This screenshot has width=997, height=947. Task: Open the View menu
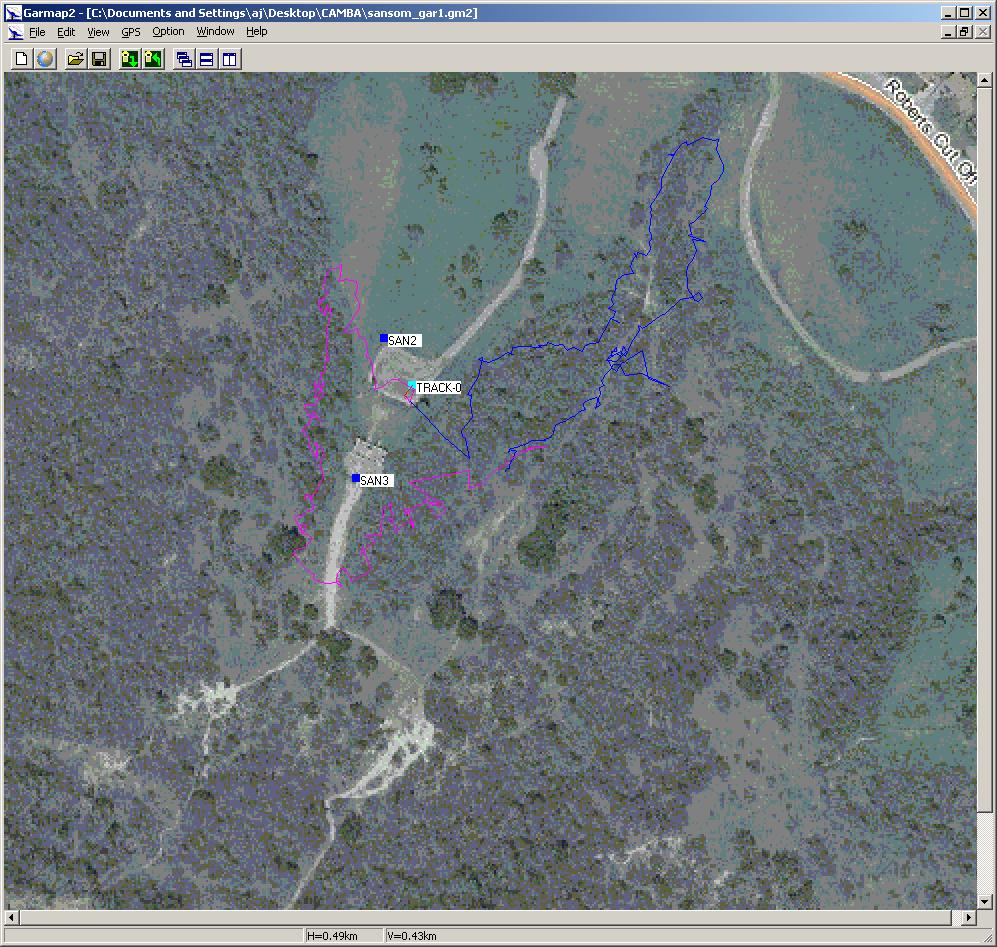tap(98, 32)
